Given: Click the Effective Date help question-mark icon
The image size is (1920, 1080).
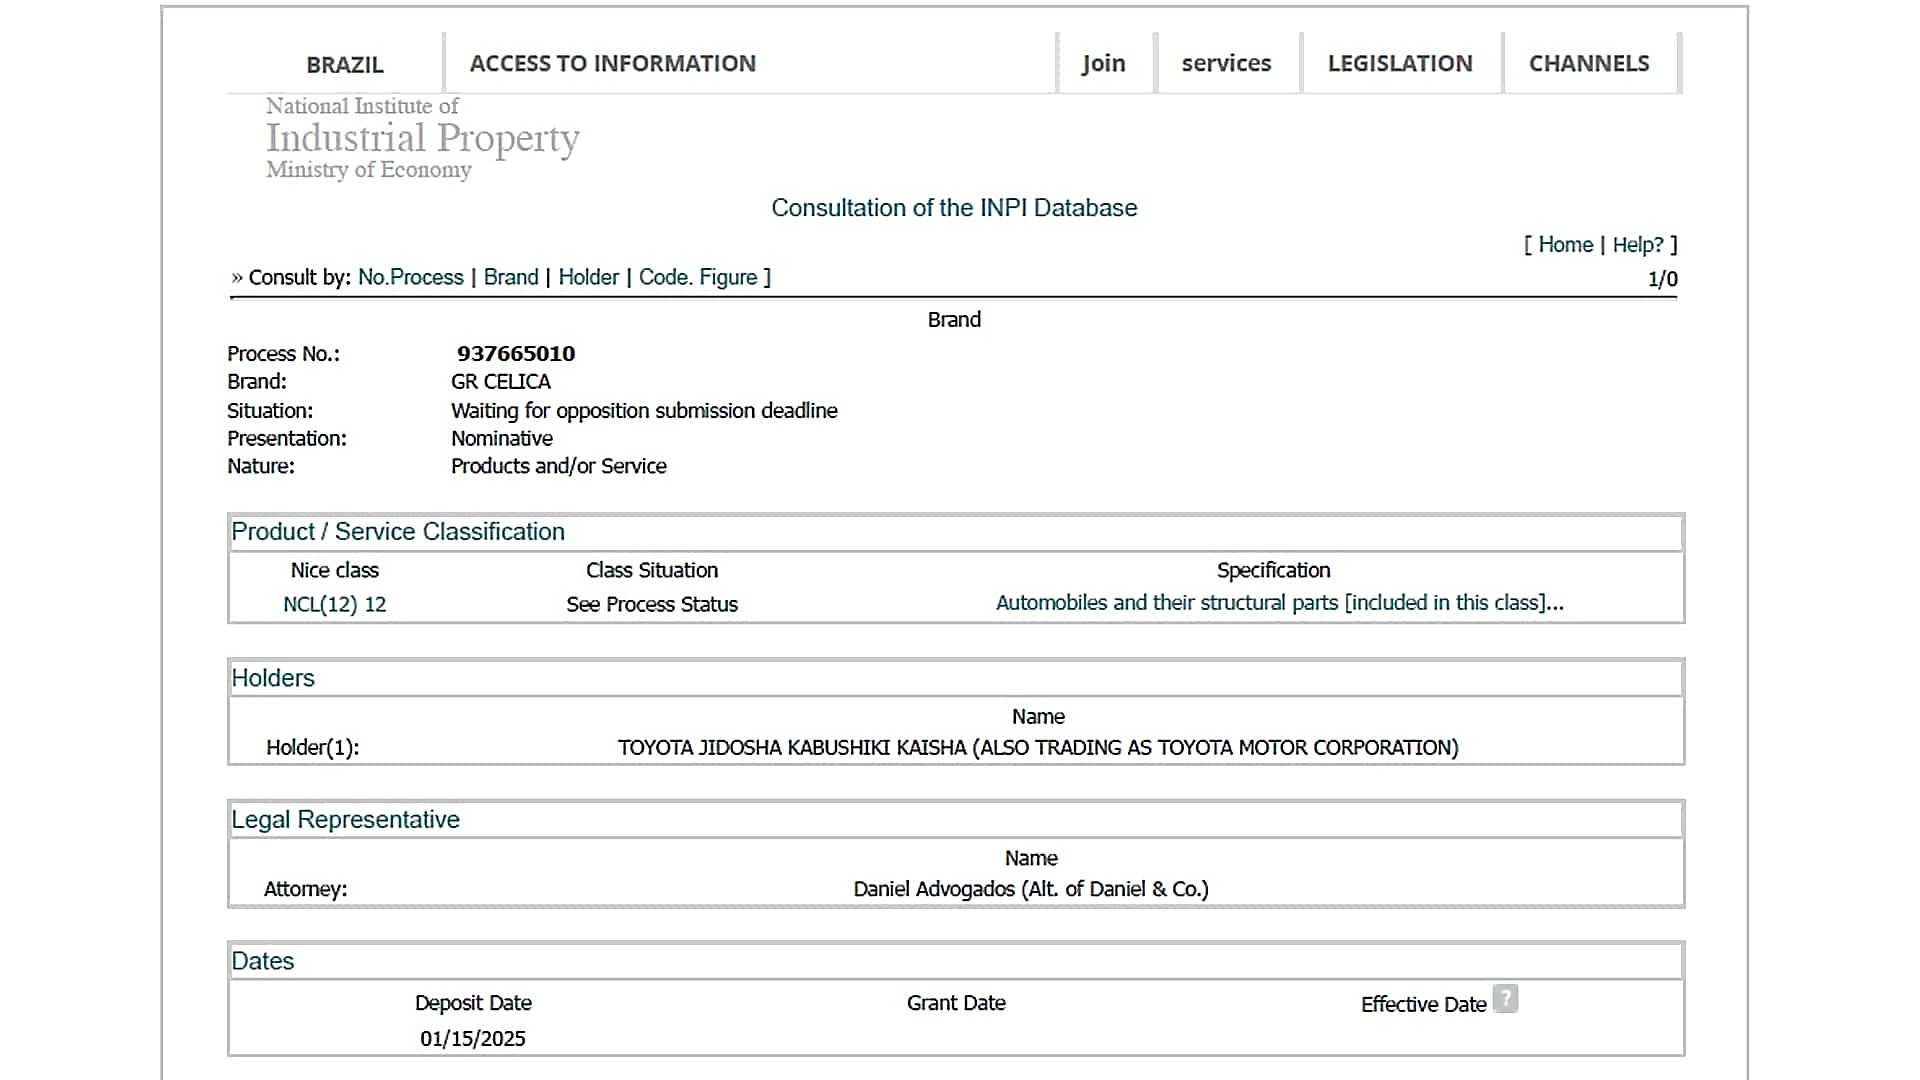Looking at the screenshot, I should [1505, 999].
